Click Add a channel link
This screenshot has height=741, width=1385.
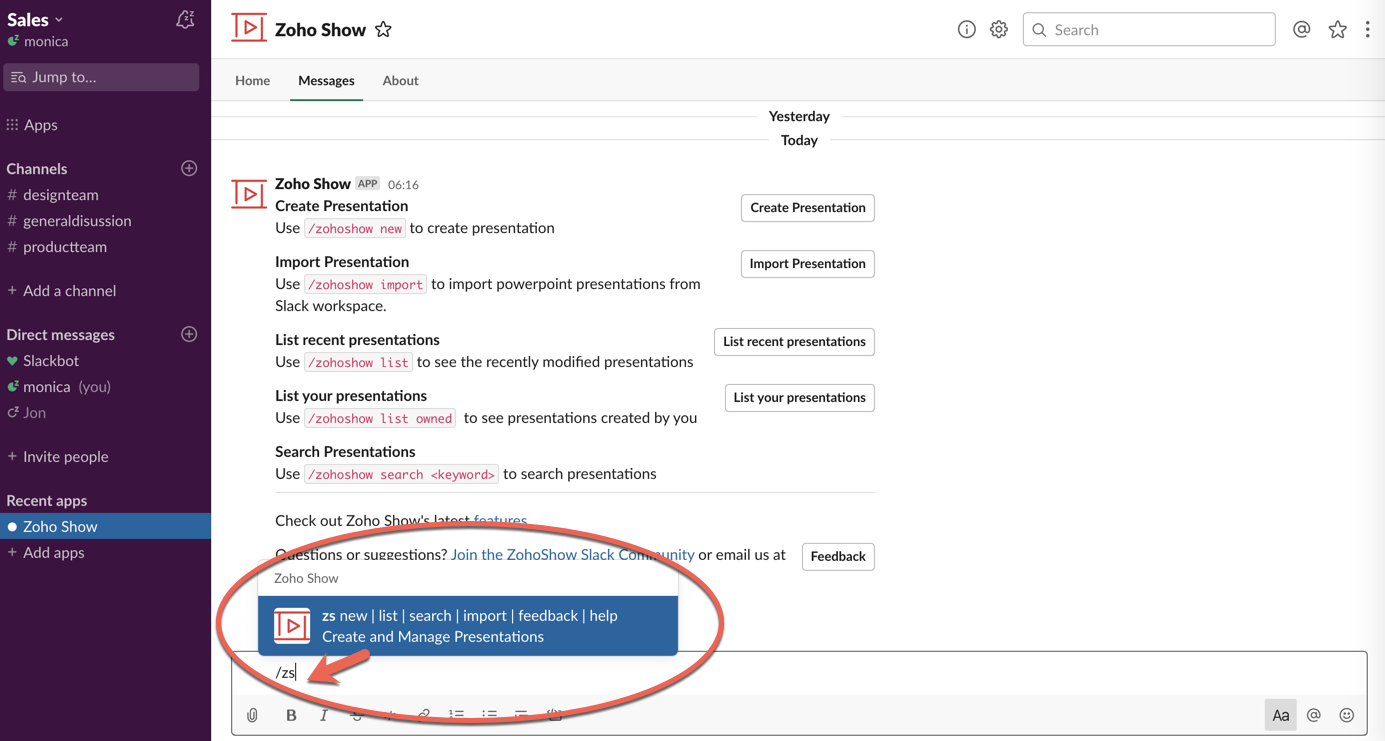click(x=69, y=291)
